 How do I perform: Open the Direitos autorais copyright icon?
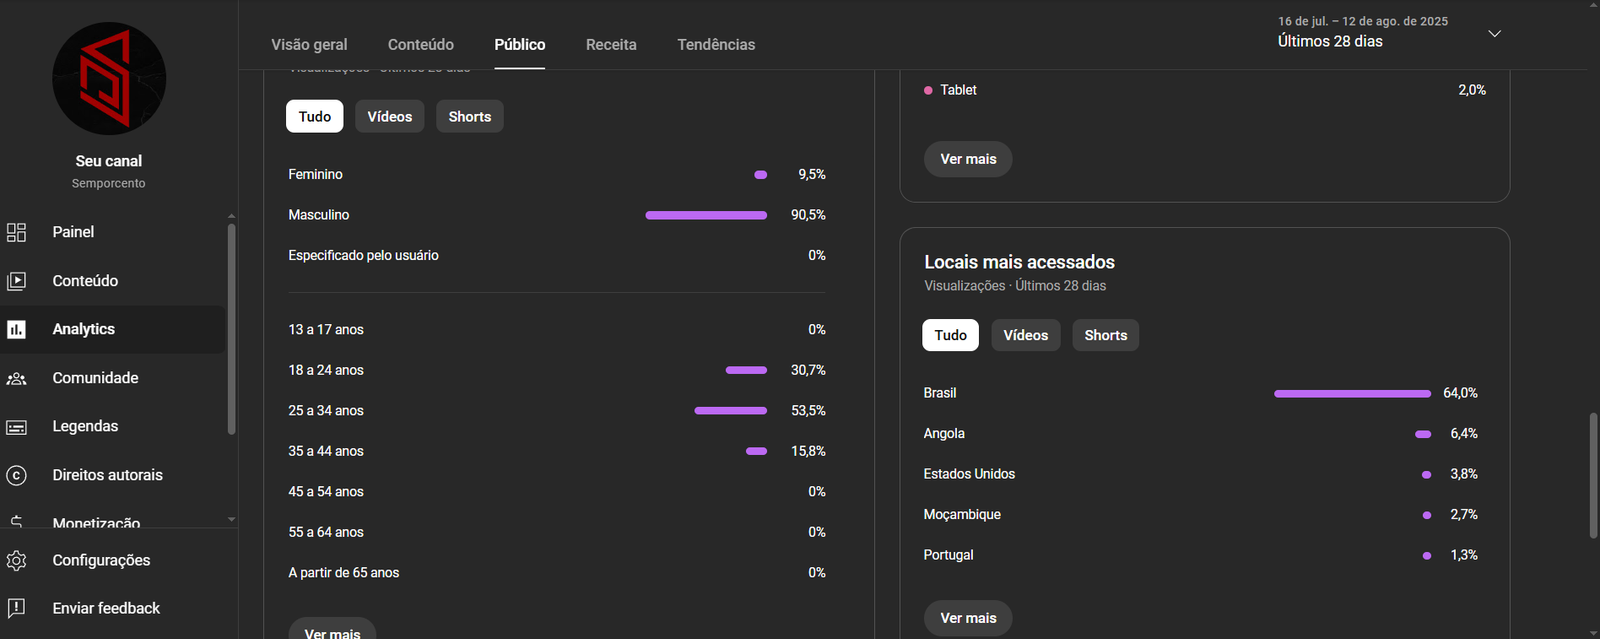[x=16, y=475]
